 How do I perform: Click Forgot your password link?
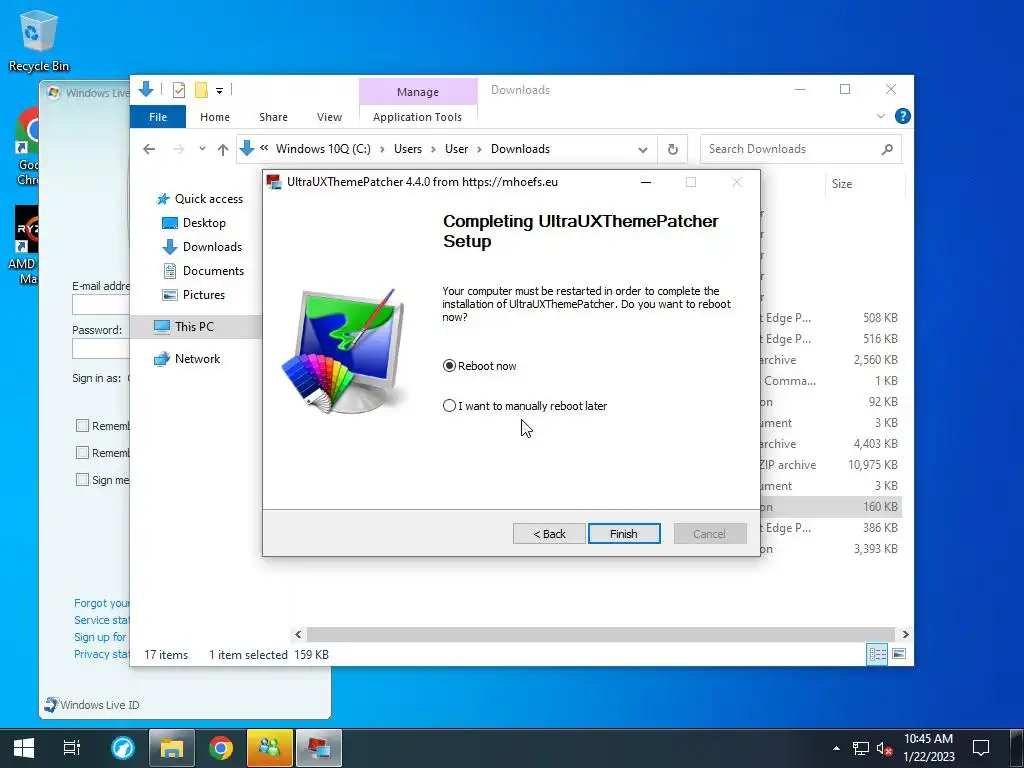101,603
